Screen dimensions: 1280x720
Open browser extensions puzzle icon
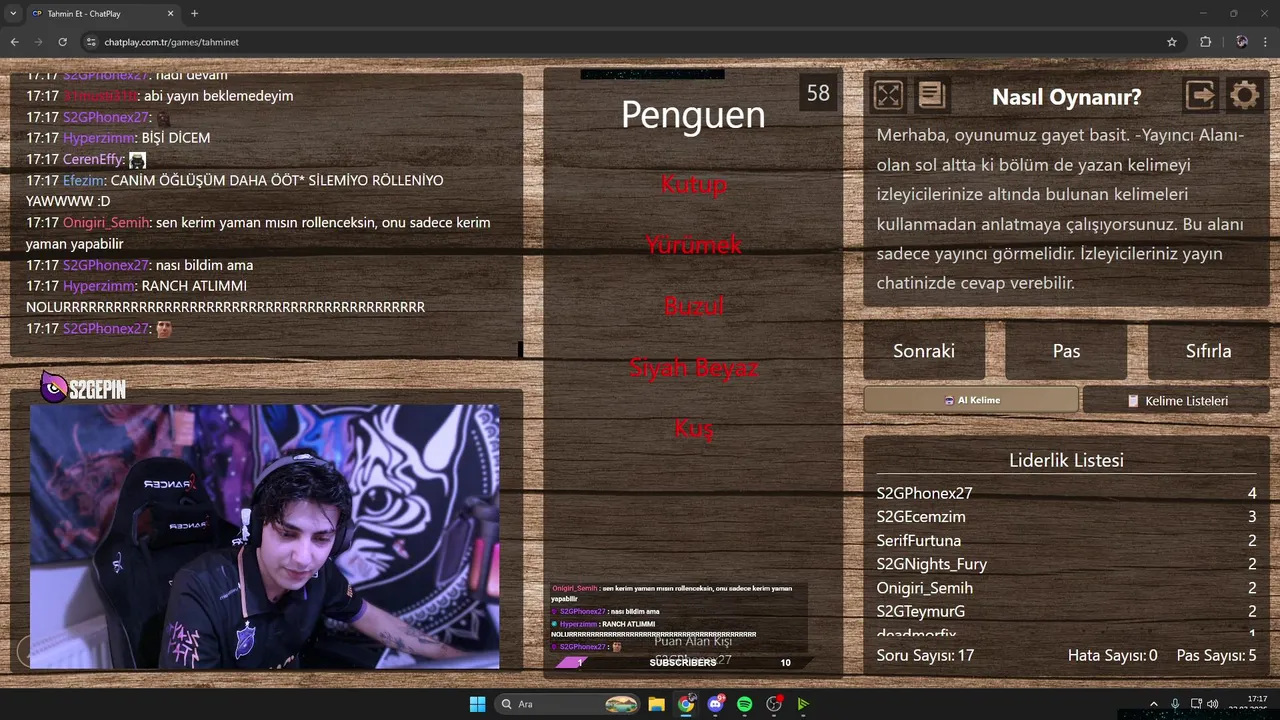tap(1205, 42)
